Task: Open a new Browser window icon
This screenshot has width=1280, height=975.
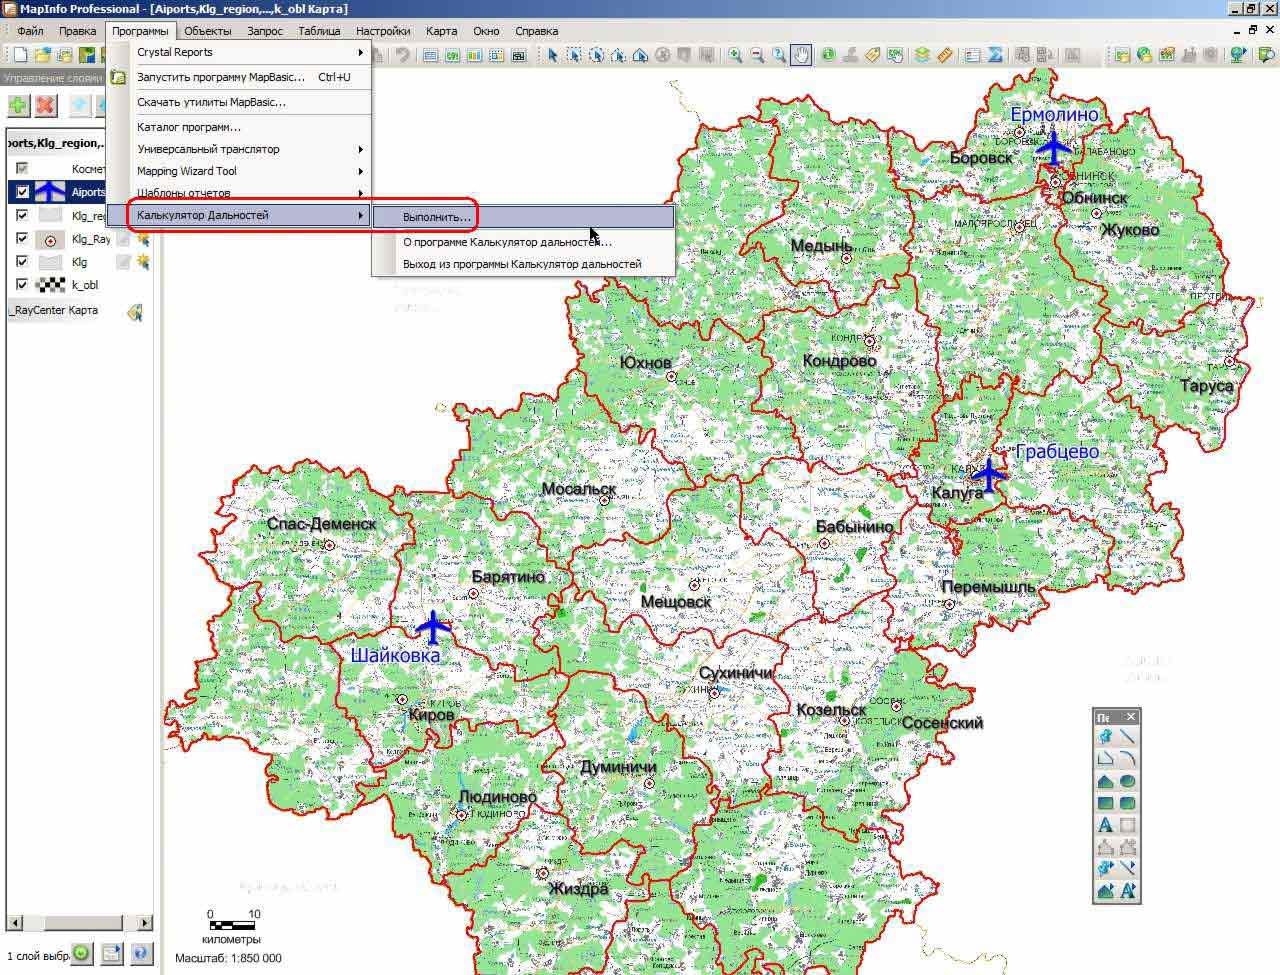Action: coord(431,55)
